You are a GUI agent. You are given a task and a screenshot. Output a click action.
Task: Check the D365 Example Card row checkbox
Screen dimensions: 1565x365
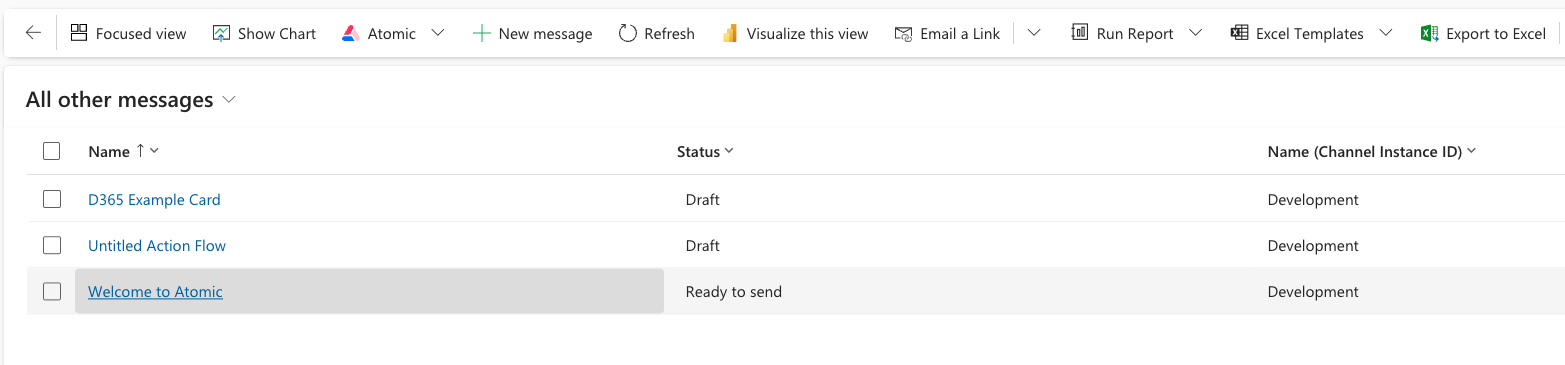(52, 199)
